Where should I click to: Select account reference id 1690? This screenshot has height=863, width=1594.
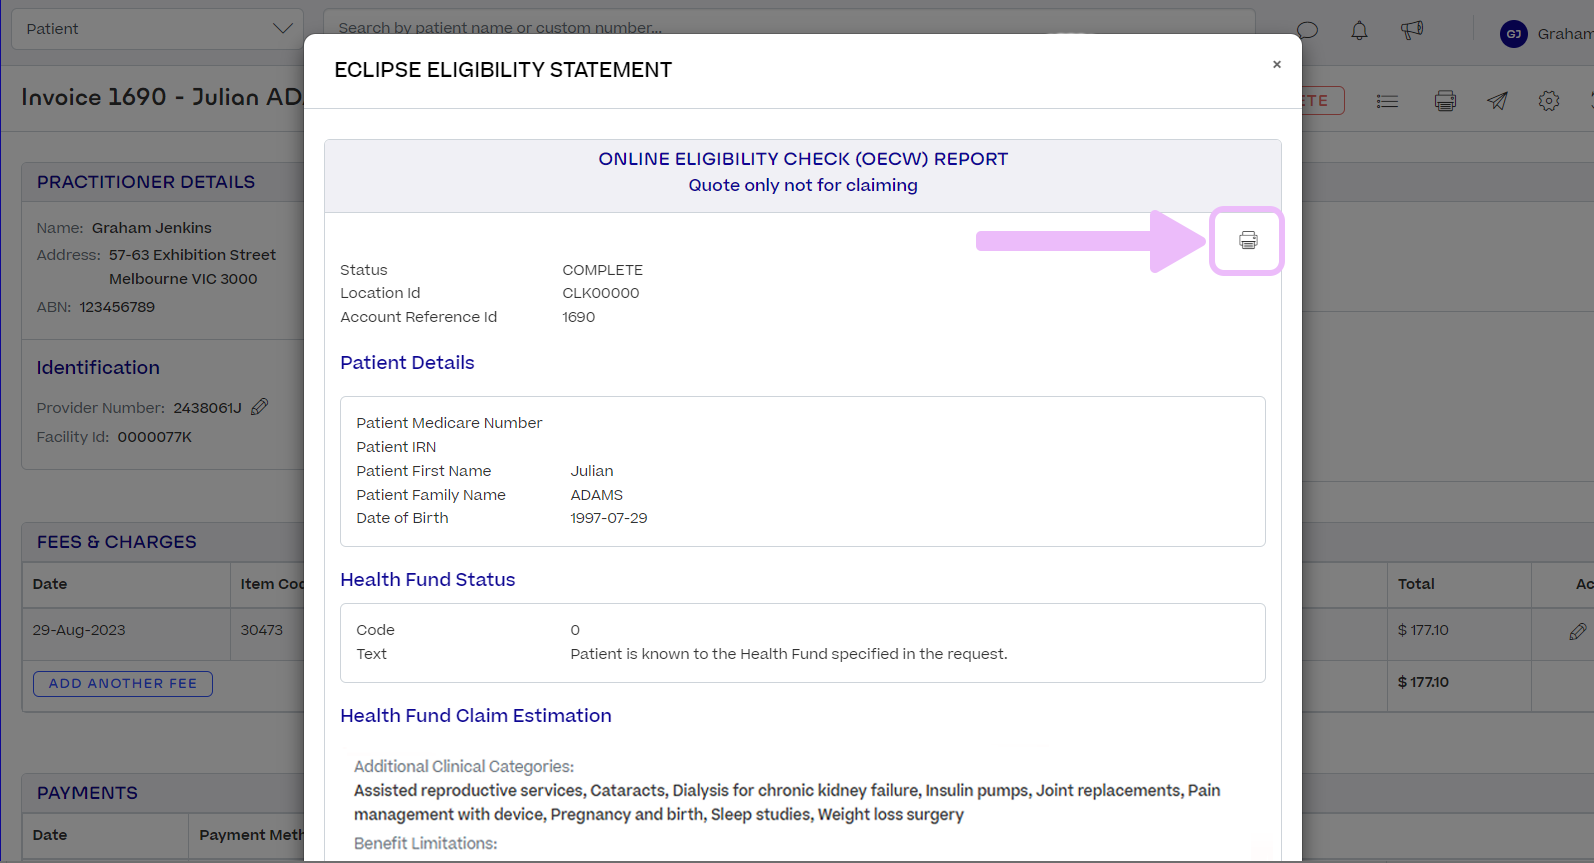coord(579,317)
